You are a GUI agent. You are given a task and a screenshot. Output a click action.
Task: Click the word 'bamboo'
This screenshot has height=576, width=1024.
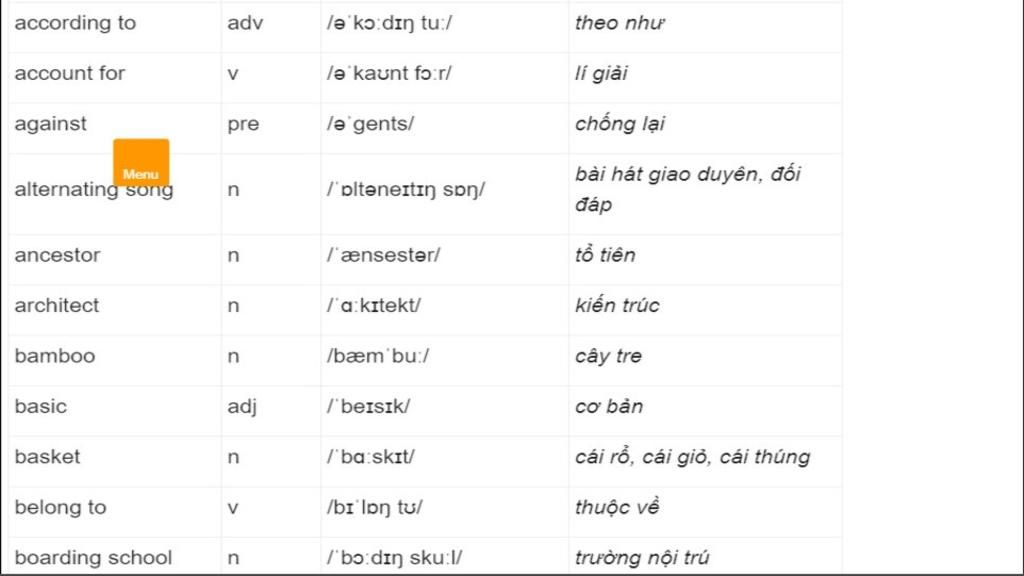[55, 356]
